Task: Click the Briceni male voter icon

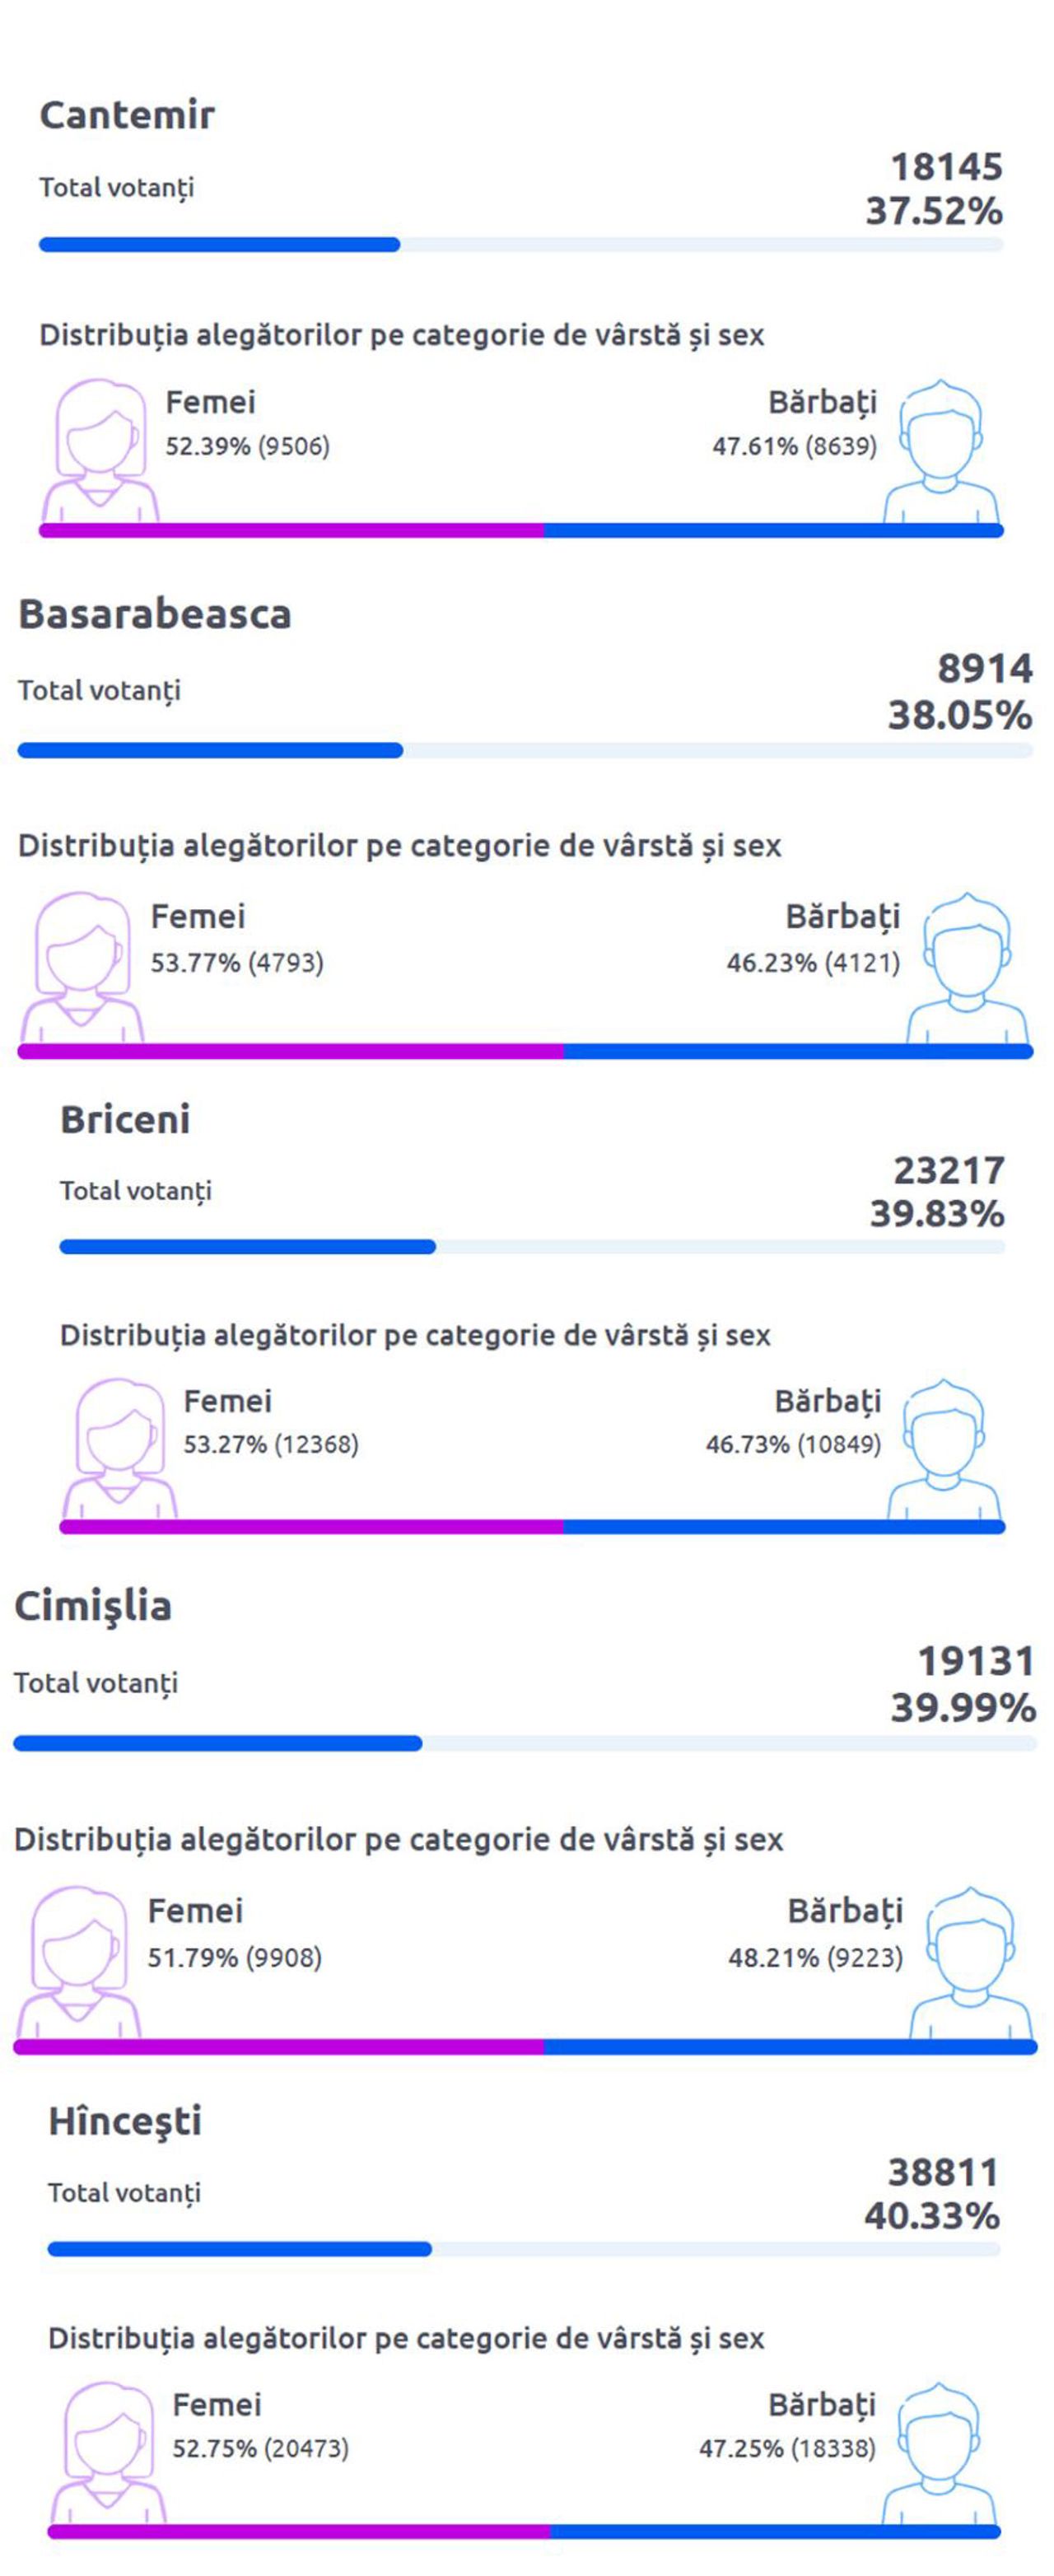Action: point(944,1450)
